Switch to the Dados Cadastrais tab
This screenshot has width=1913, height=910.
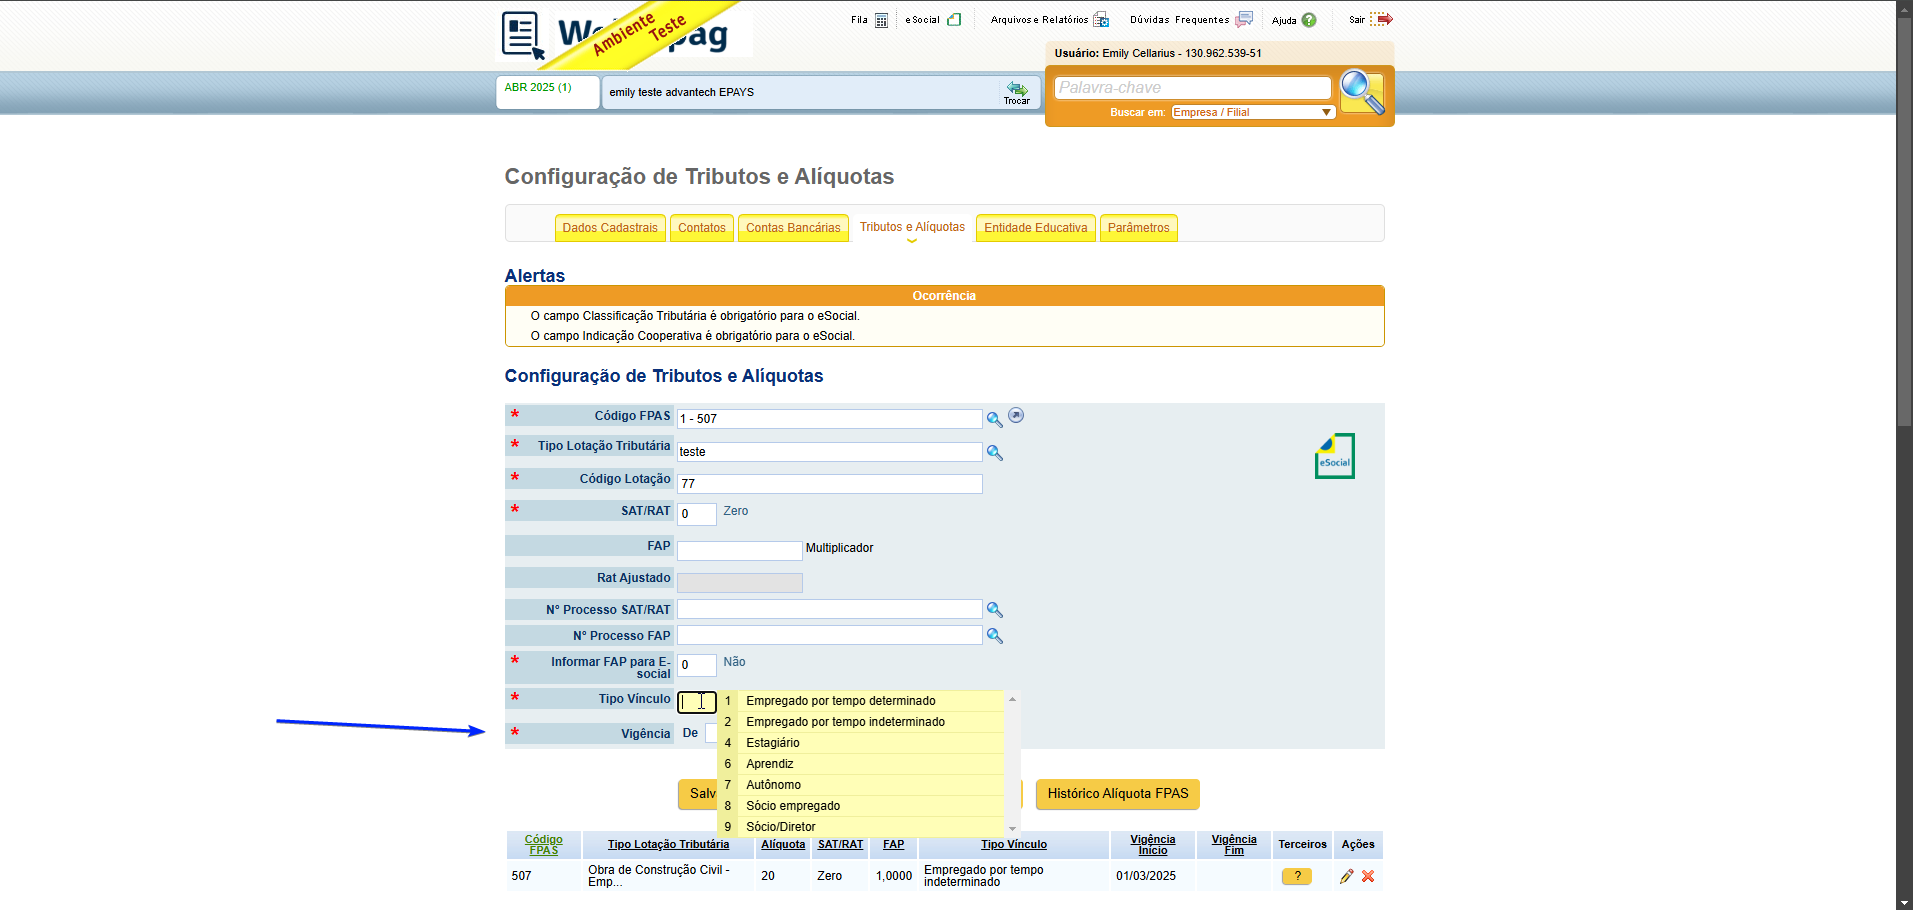[610, 228]
